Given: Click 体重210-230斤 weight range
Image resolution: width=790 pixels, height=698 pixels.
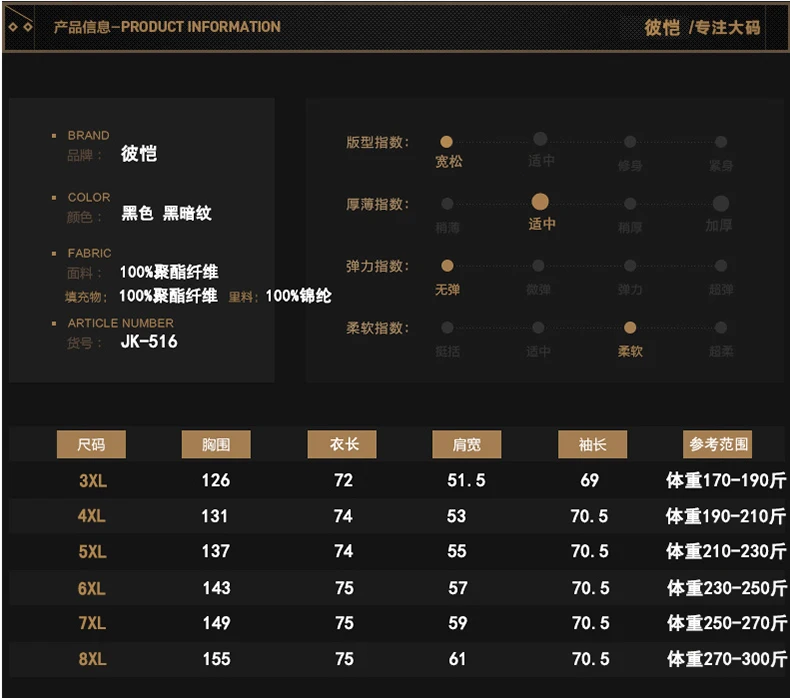Looking at the screenshot, I should pyautogui.click(x=726, y=551).
